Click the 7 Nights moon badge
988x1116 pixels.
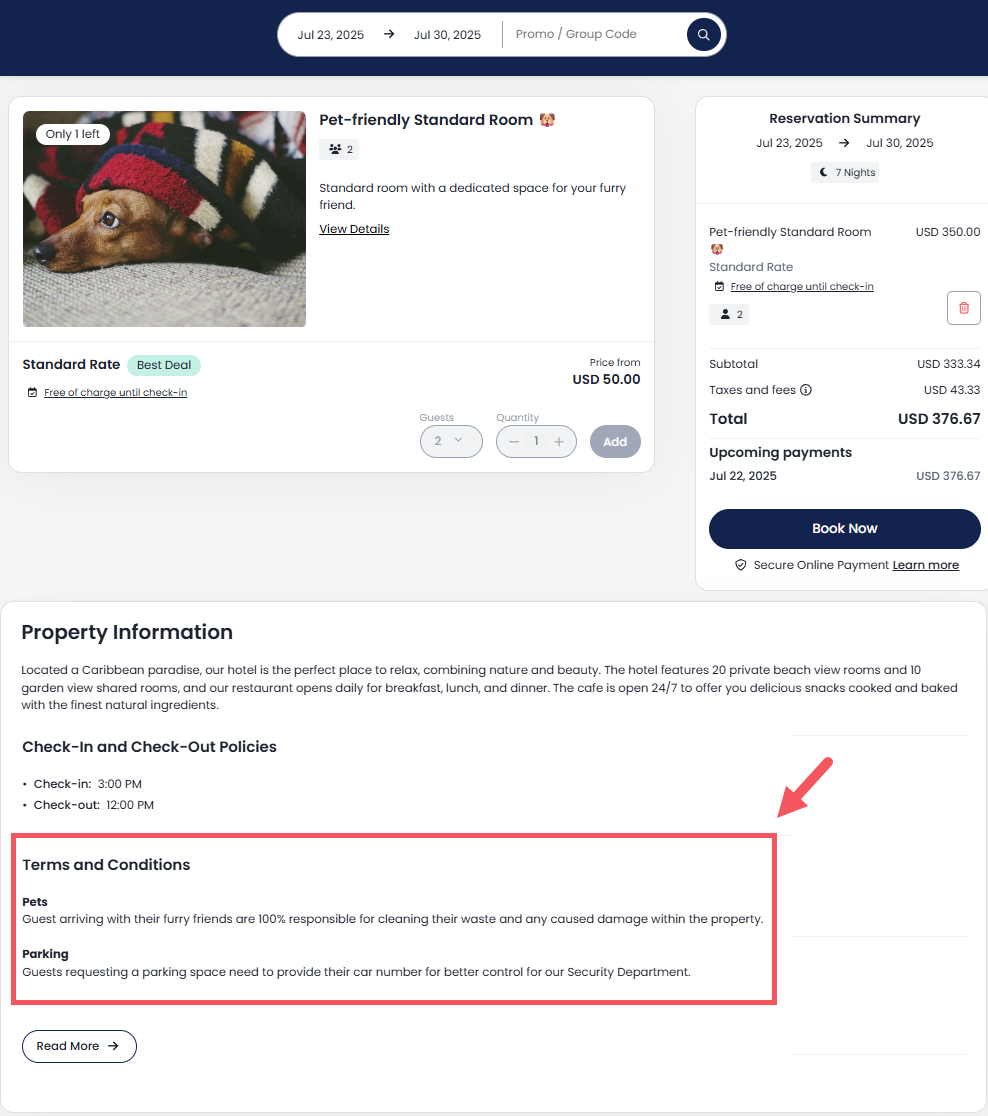(845, 172)
